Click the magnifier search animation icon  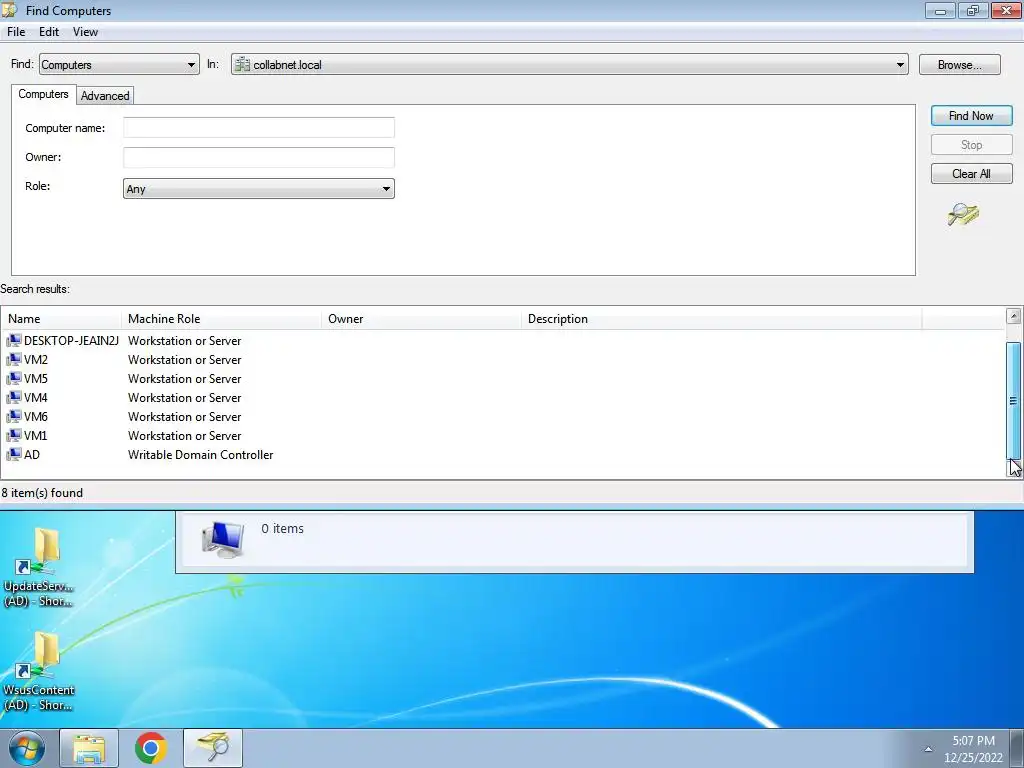pos(963,214)
